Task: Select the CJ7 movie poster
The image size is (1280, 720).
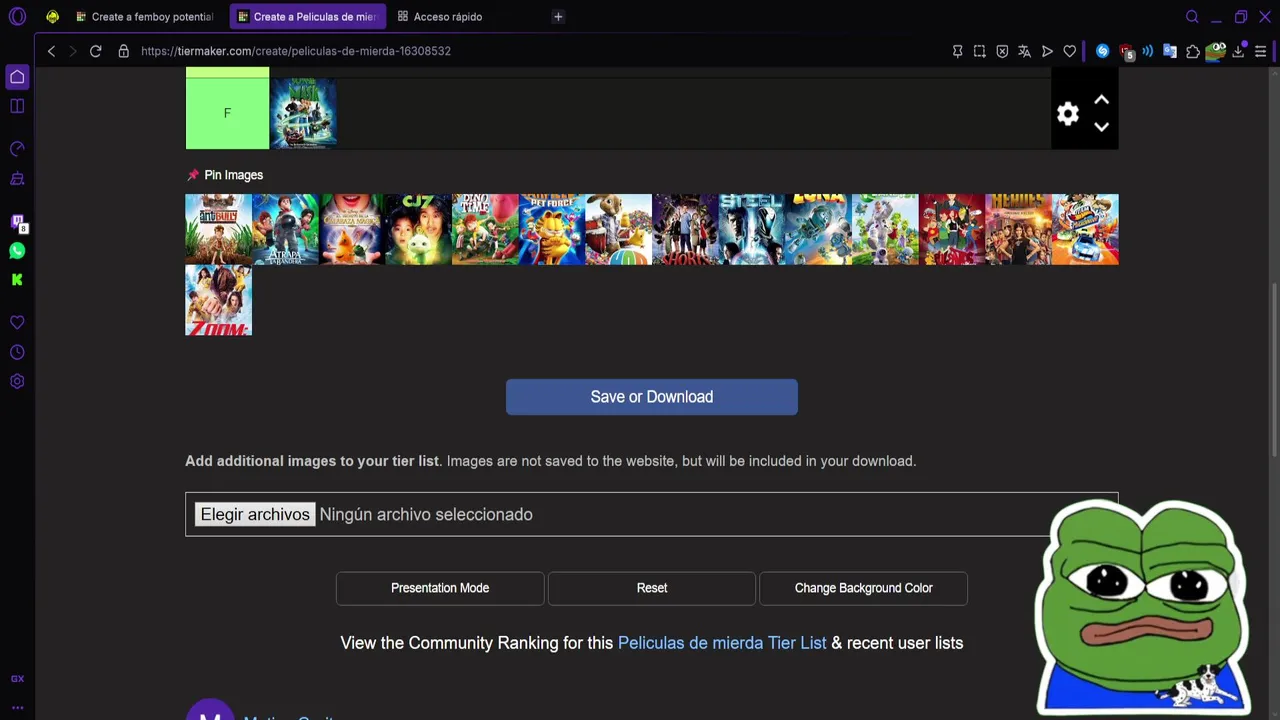Action: [418, 230]
